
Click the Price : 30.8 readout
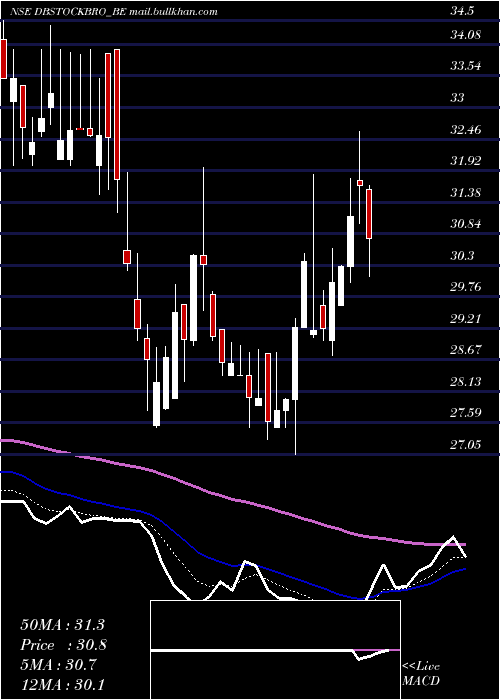[63, 645]
